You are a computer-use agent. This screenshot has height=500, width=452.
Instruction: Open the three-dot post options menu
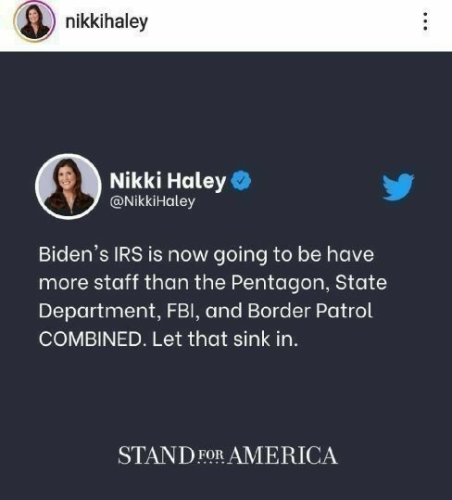tap(425, 22)
